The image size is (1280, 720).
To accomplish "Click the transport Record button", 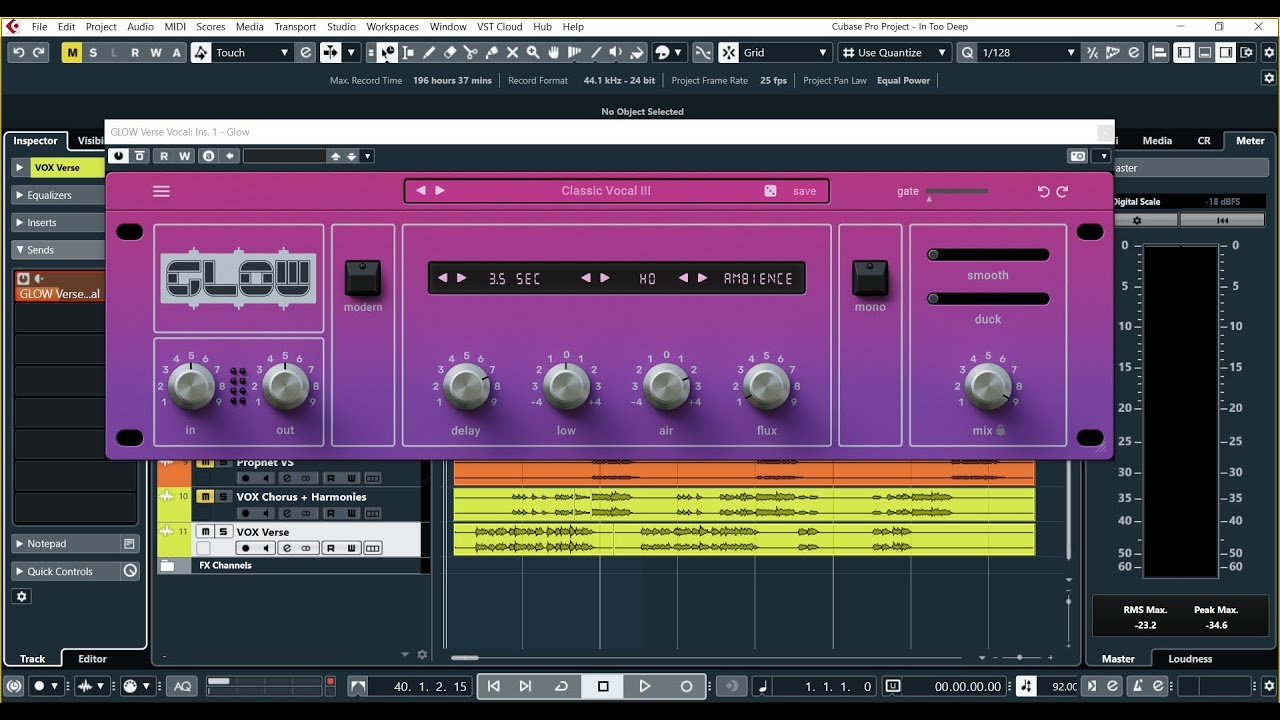I will 686,686.
